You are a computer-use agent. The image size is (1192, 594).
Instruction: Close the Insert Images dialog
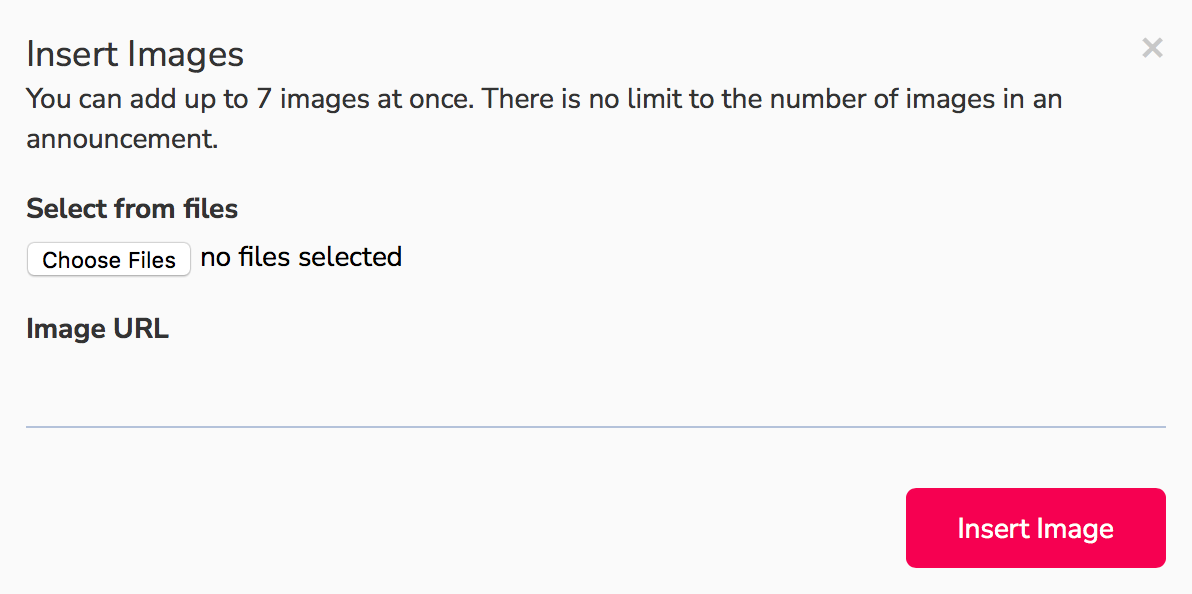tap(1152, 48)
